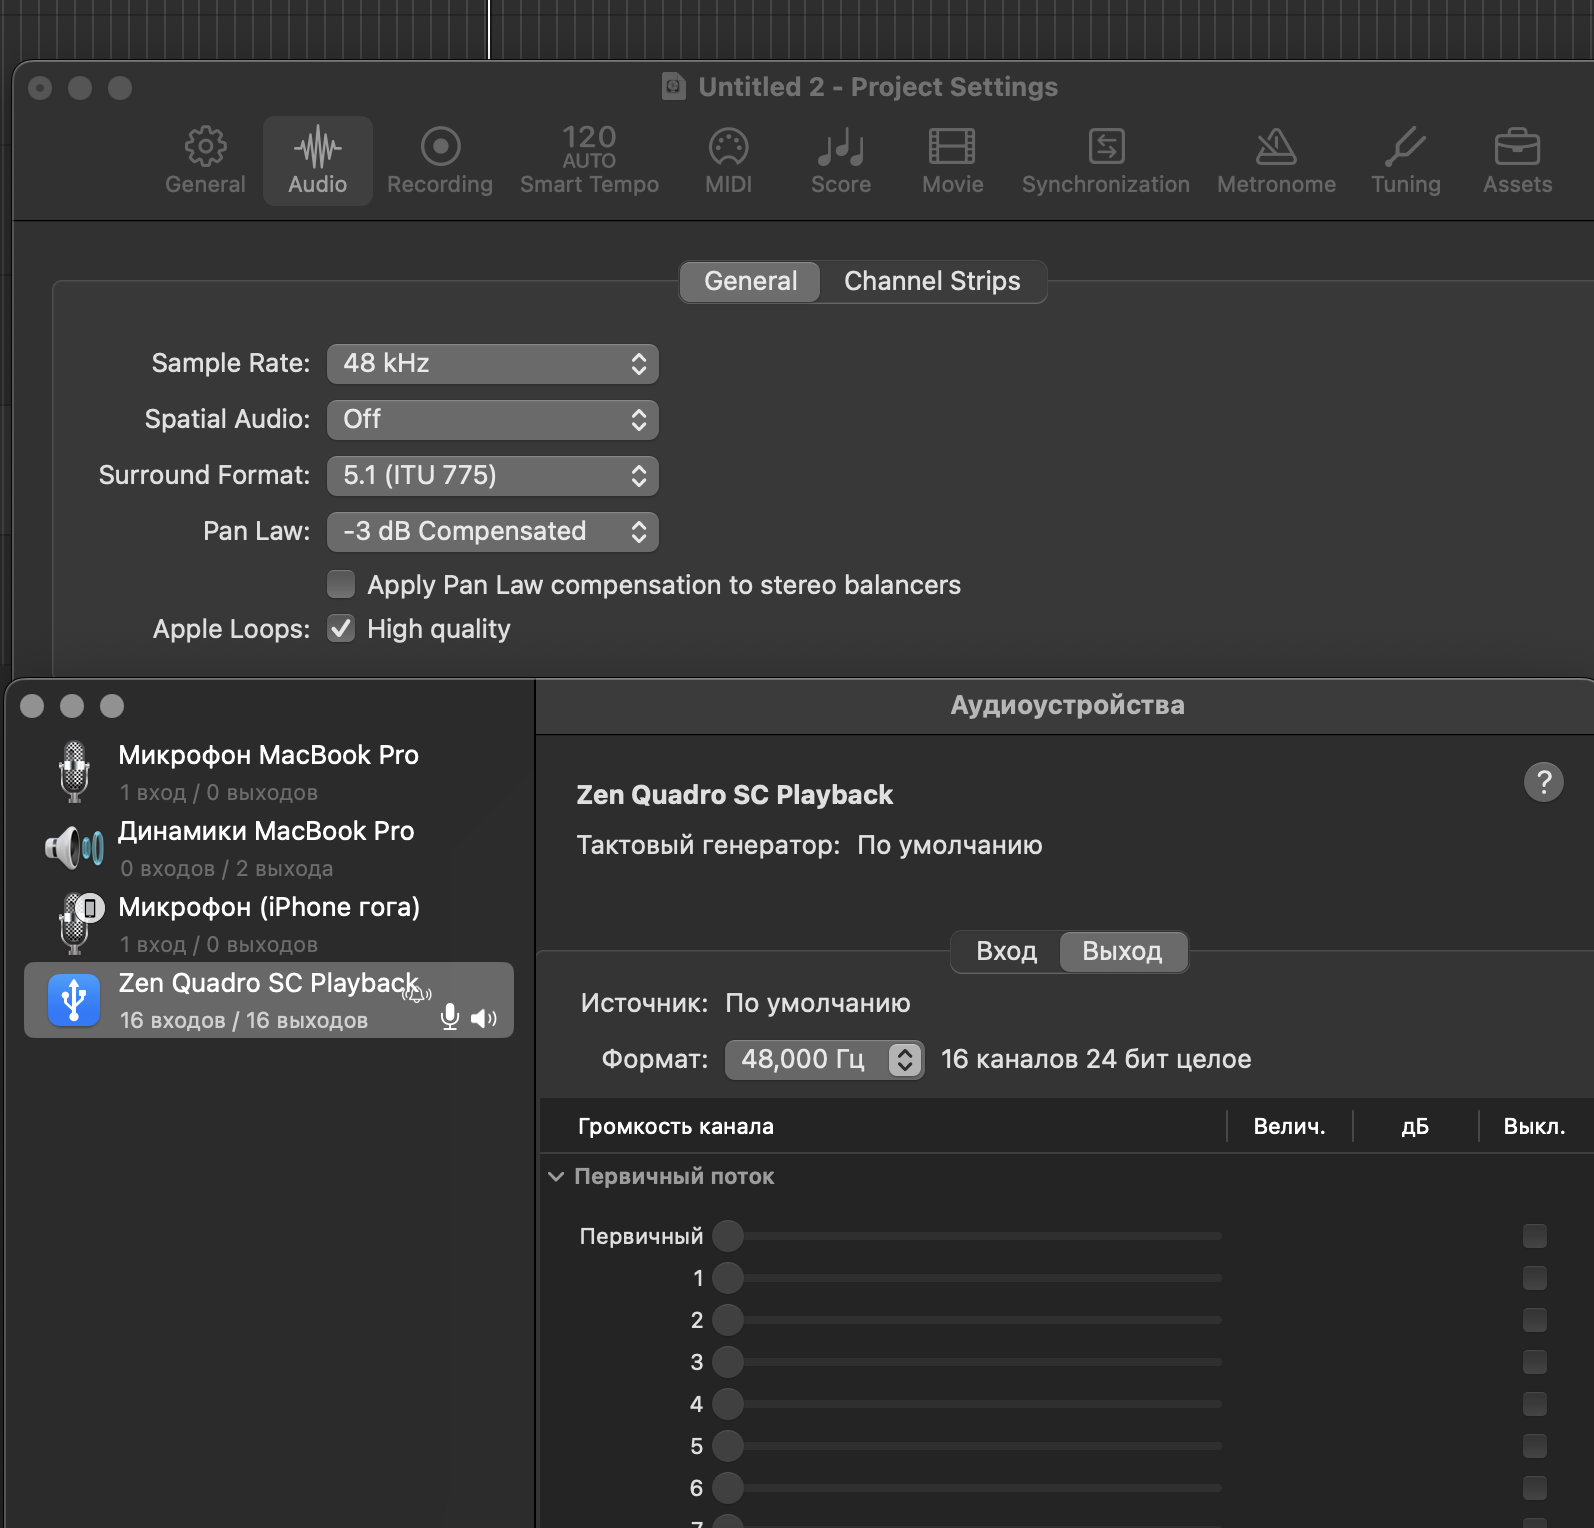This screenshot has height=1528, width=1594.
Task: Uncheck Apple Loops High quality checkbox
Action: pyautogui.click(x=341, y=629)
